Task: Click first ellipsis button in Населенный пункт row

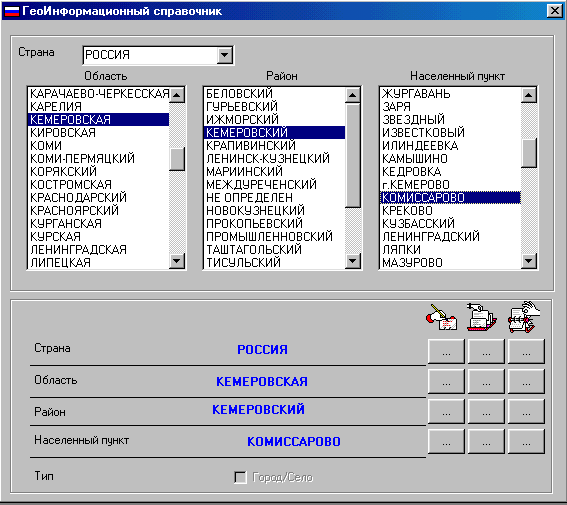Action: (446, 441)
